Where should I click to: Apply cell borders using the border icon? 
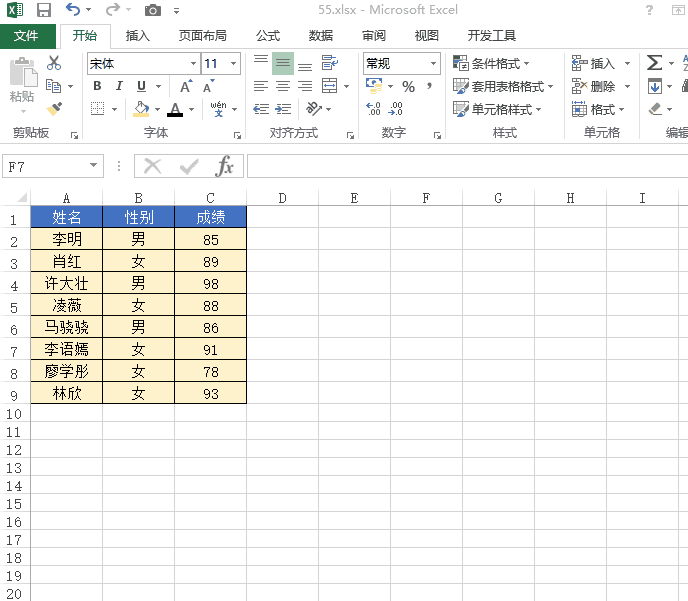[97, 108]
